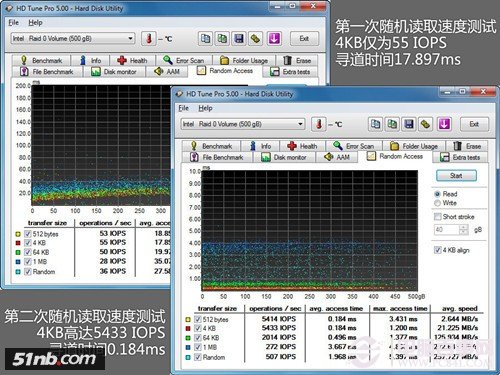Open Folder Usage tab in back window
This screenshot has width=500, height=375.
pyautogui.click(x=244, y=61)
